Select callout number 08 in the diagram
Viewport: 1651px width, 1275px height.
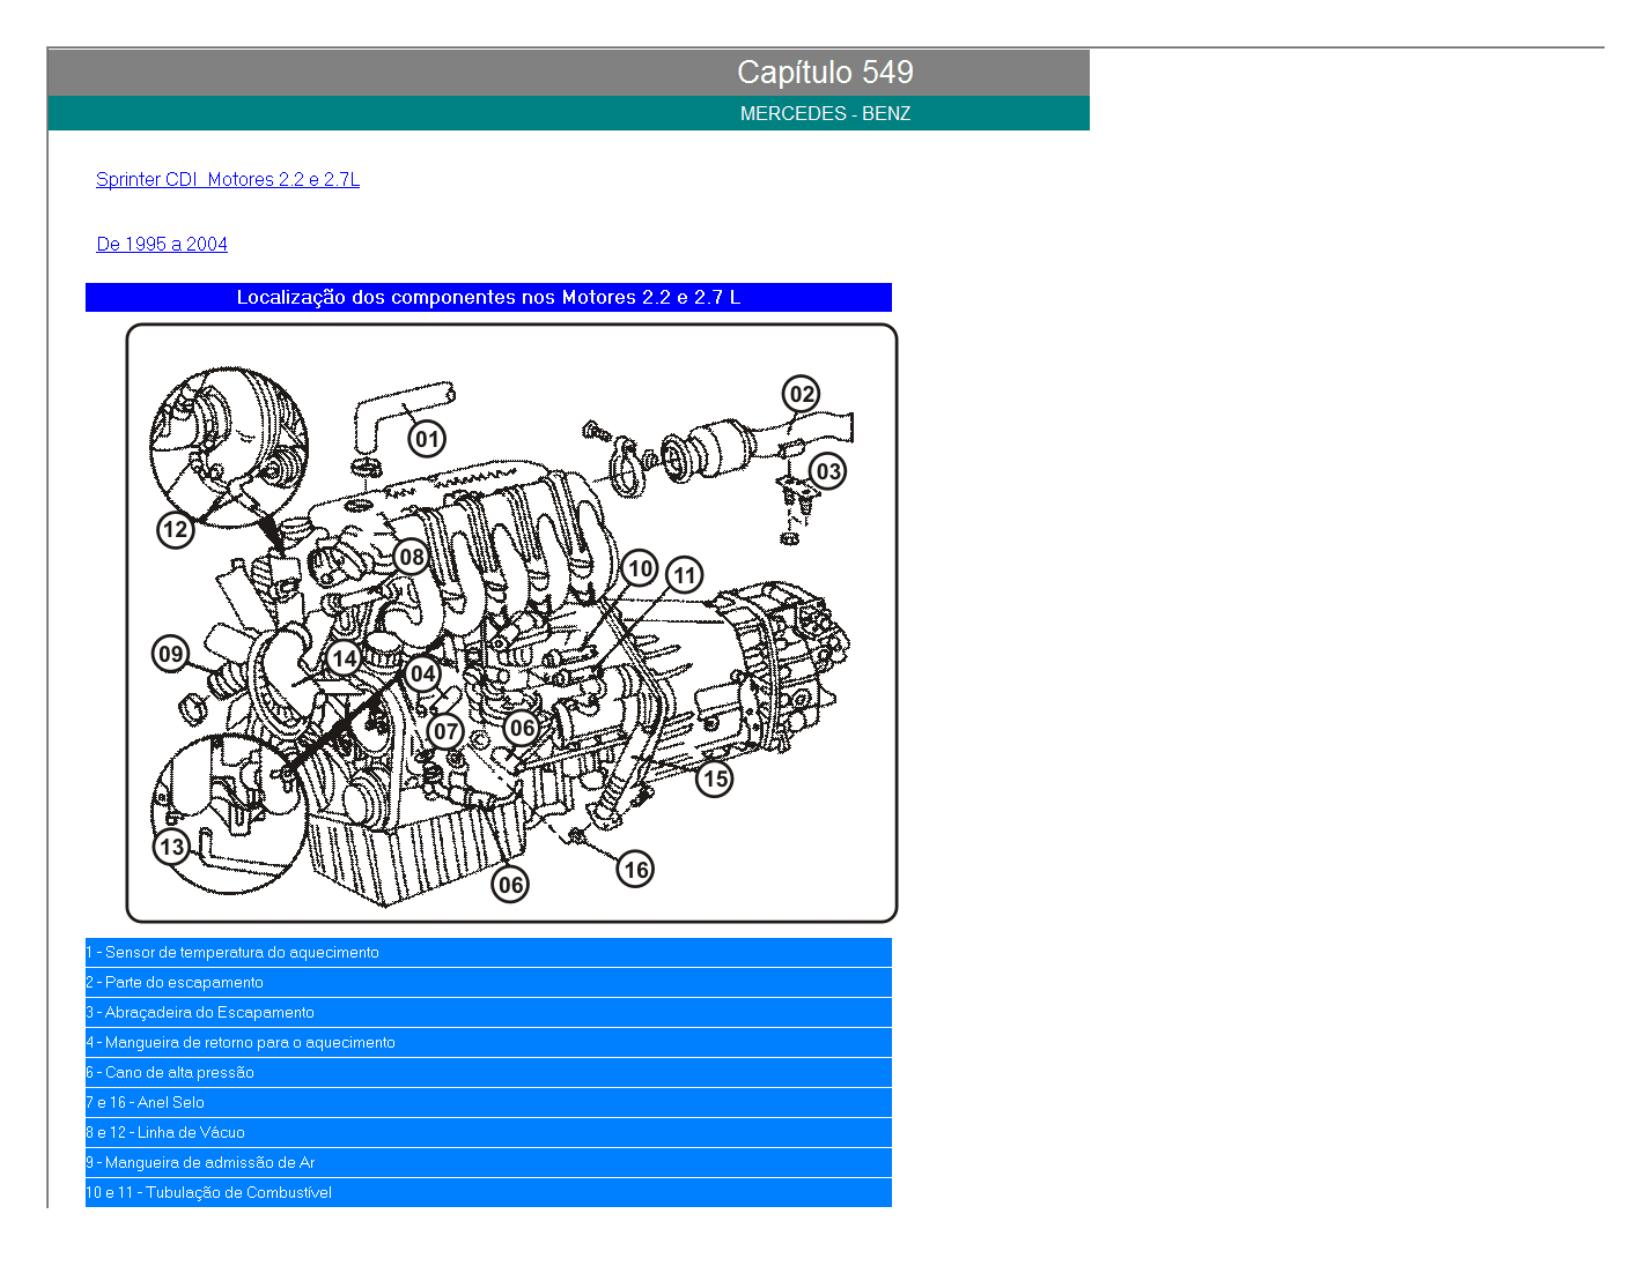(x=411, y=556)
